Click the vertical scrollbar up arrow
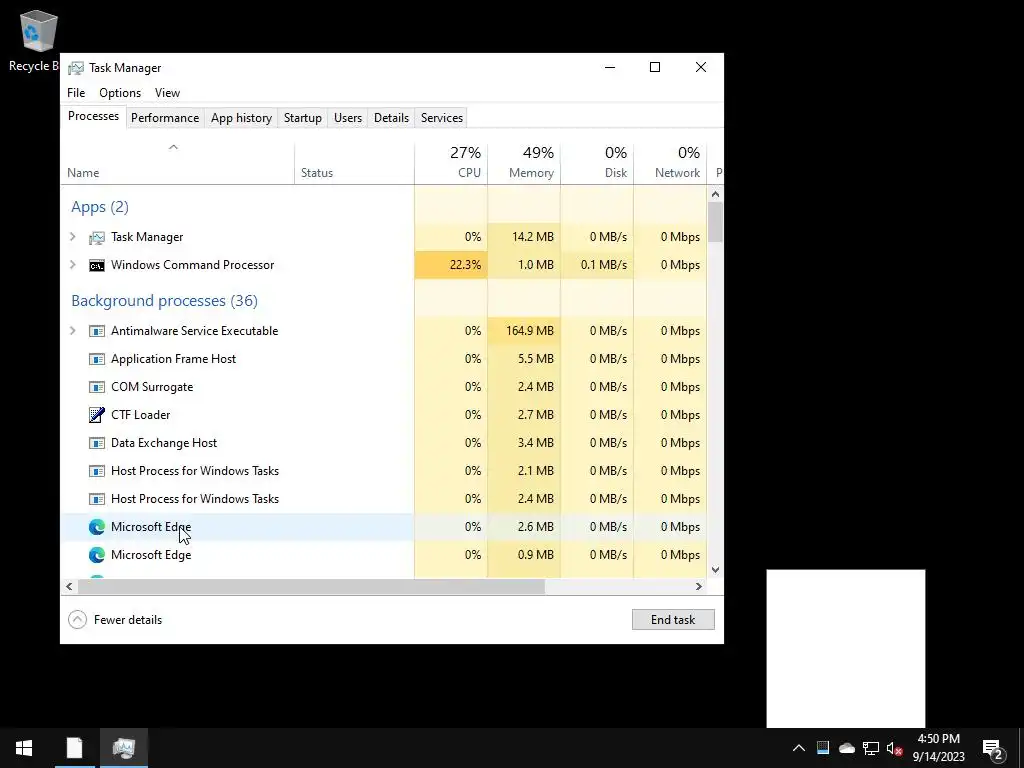Screen dimensions: 1024x768 click(715, 194)
